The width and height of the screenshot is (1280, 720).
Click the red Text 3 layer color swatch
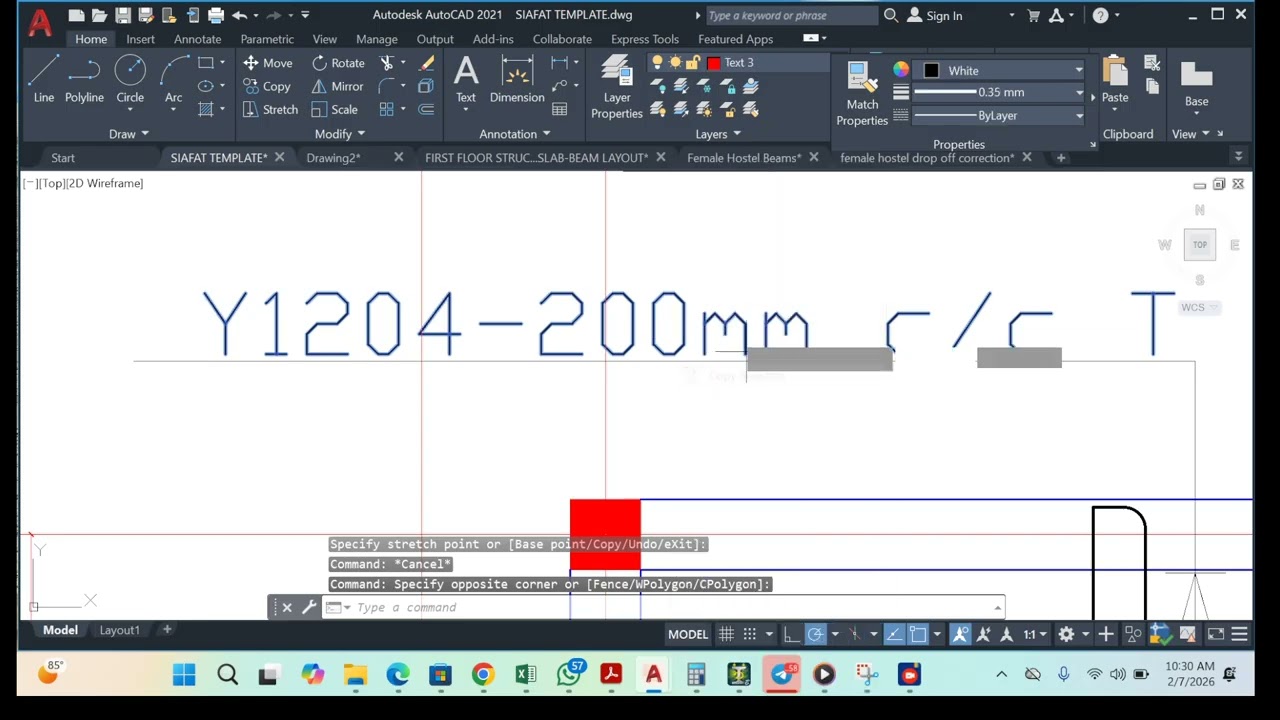[x=713, y=63]
